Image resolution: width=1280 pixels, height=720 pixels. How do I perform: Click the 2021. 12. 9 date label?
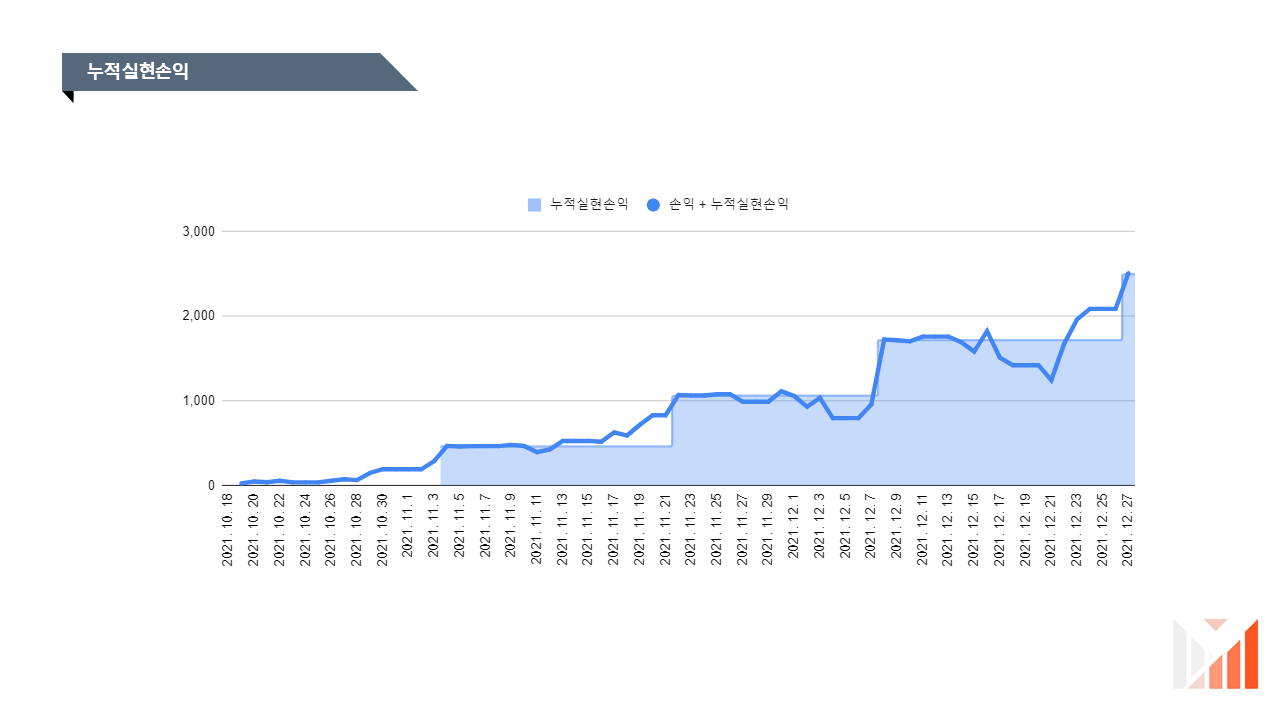(897, 526)
